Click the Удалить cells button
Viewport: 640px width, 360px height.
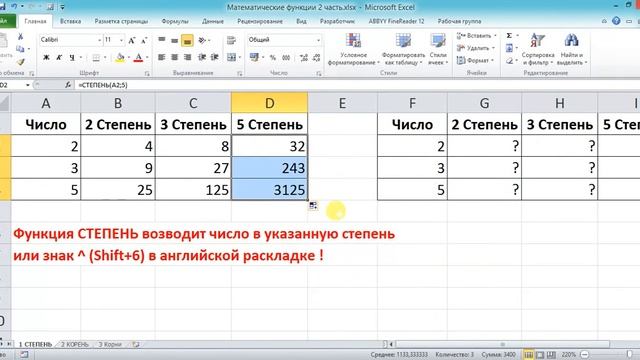pyautogui.click(x=476, y=48)
